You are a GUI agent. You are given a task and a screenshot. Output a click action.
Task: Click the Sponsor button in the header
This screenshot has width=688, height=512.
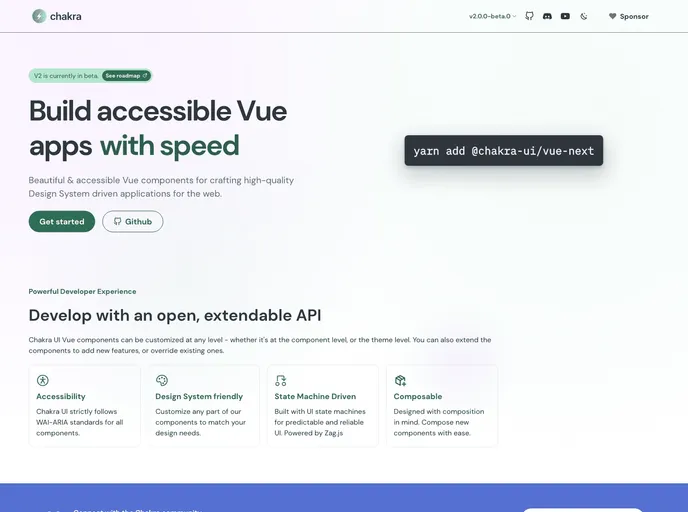click(x=628, y=16)
